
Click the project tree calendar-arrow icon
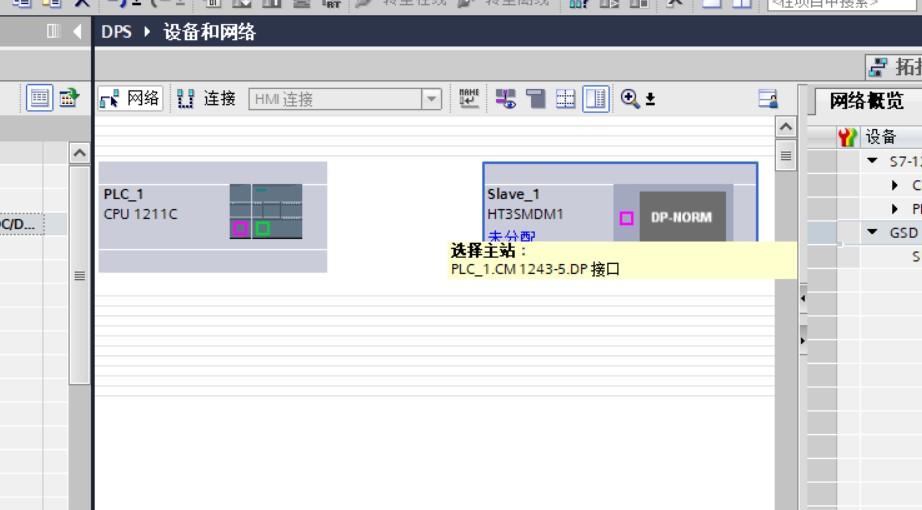[69, 98]
